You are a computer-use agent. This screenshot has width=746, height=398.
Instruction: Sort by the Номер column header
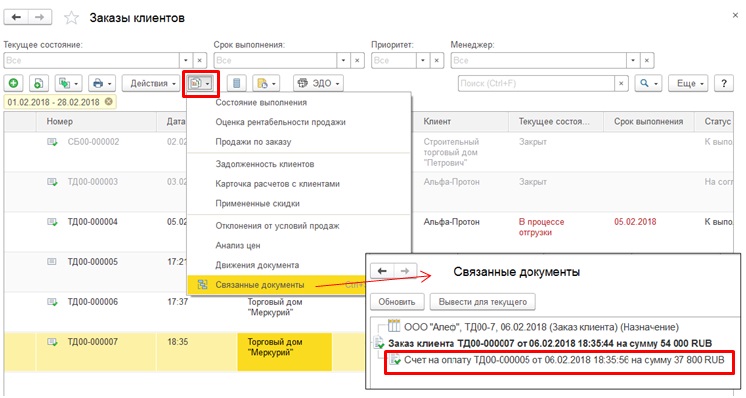[96, 122]
